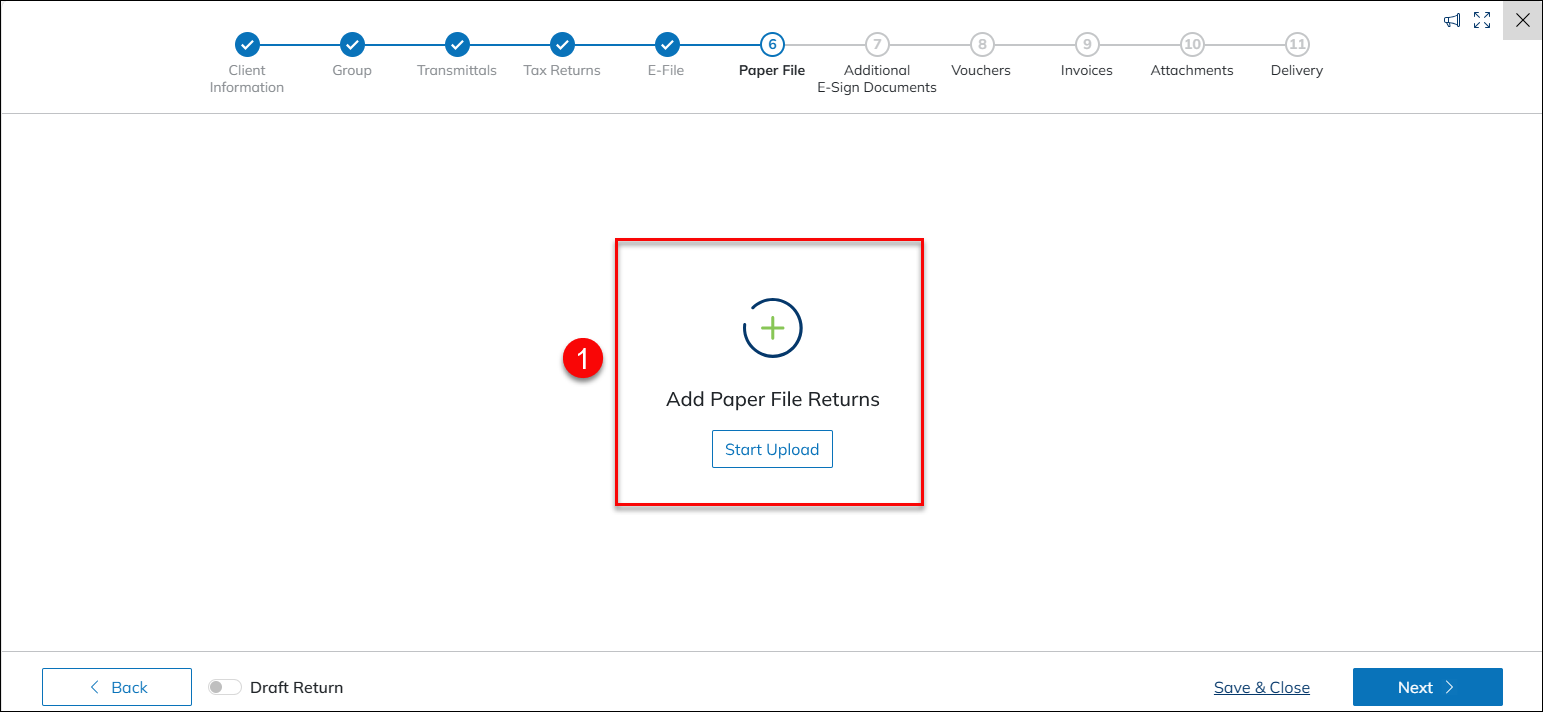Click the Start Upload button
Image resolution: width=1543 pixels, height=712 pixels.
coord(772,449)
